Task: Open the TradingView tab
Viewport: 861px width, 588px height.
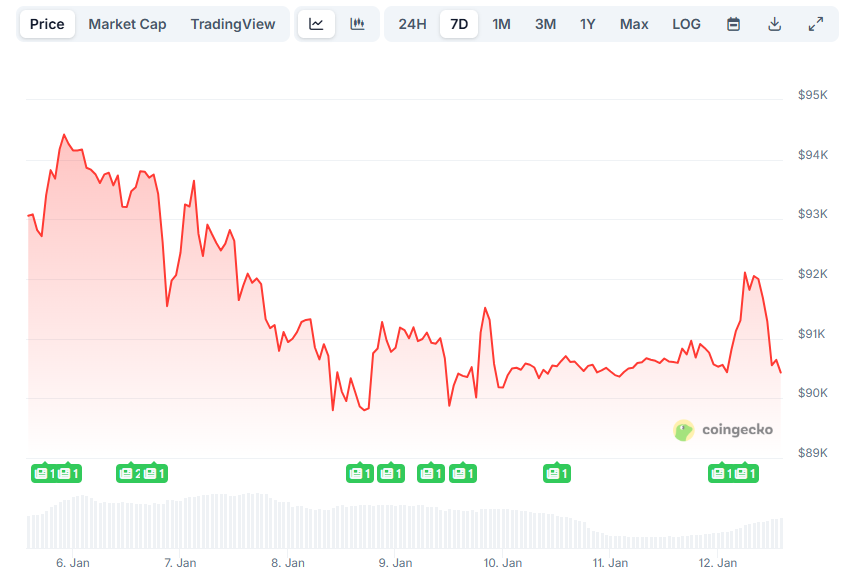Action: tap(233, 24)
